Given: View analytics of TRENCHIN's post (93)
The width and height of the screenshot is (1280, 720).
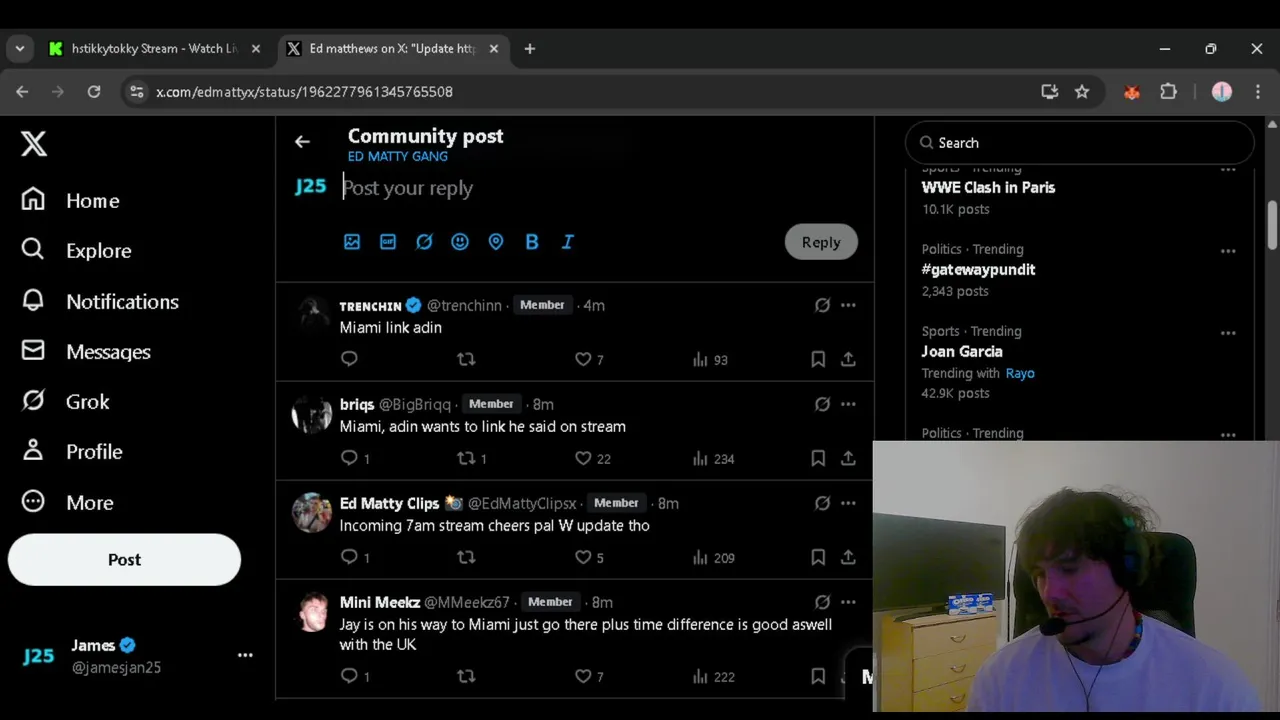Looking at the screenshot, I should point(710,359).
